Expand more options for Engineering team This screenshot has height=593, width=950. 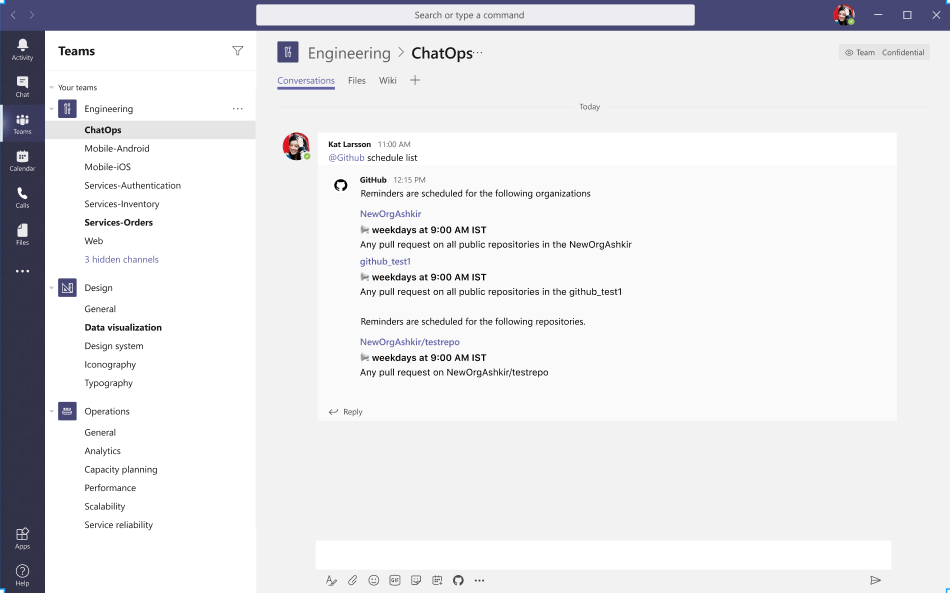pos(238,108)
